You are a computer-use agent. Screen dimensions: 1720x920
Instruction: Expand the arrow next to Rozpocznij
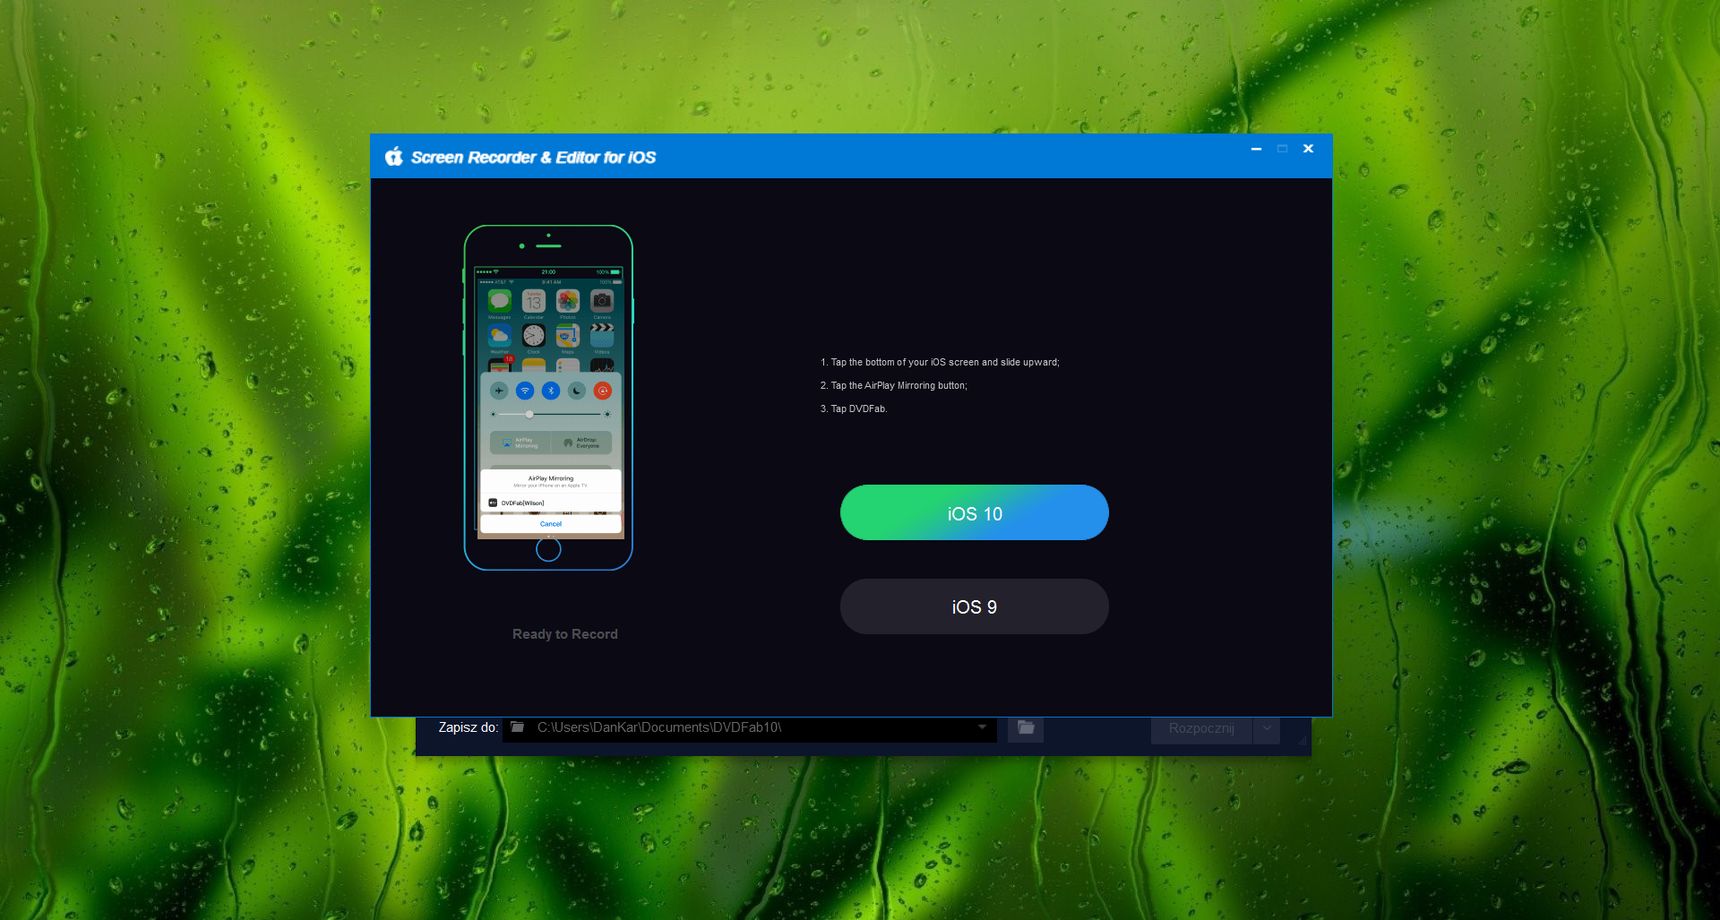click(x=1266, y=728)
